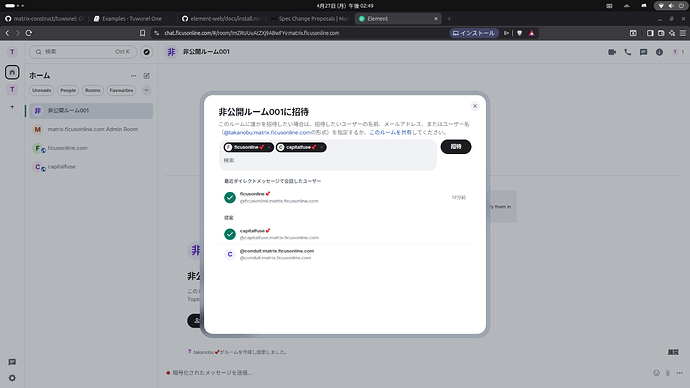Viewport: 690px width, 388px height.
Task: Switch to Spec Change Proposals tab
Action: pyautogui.click(x=310, y=19)
